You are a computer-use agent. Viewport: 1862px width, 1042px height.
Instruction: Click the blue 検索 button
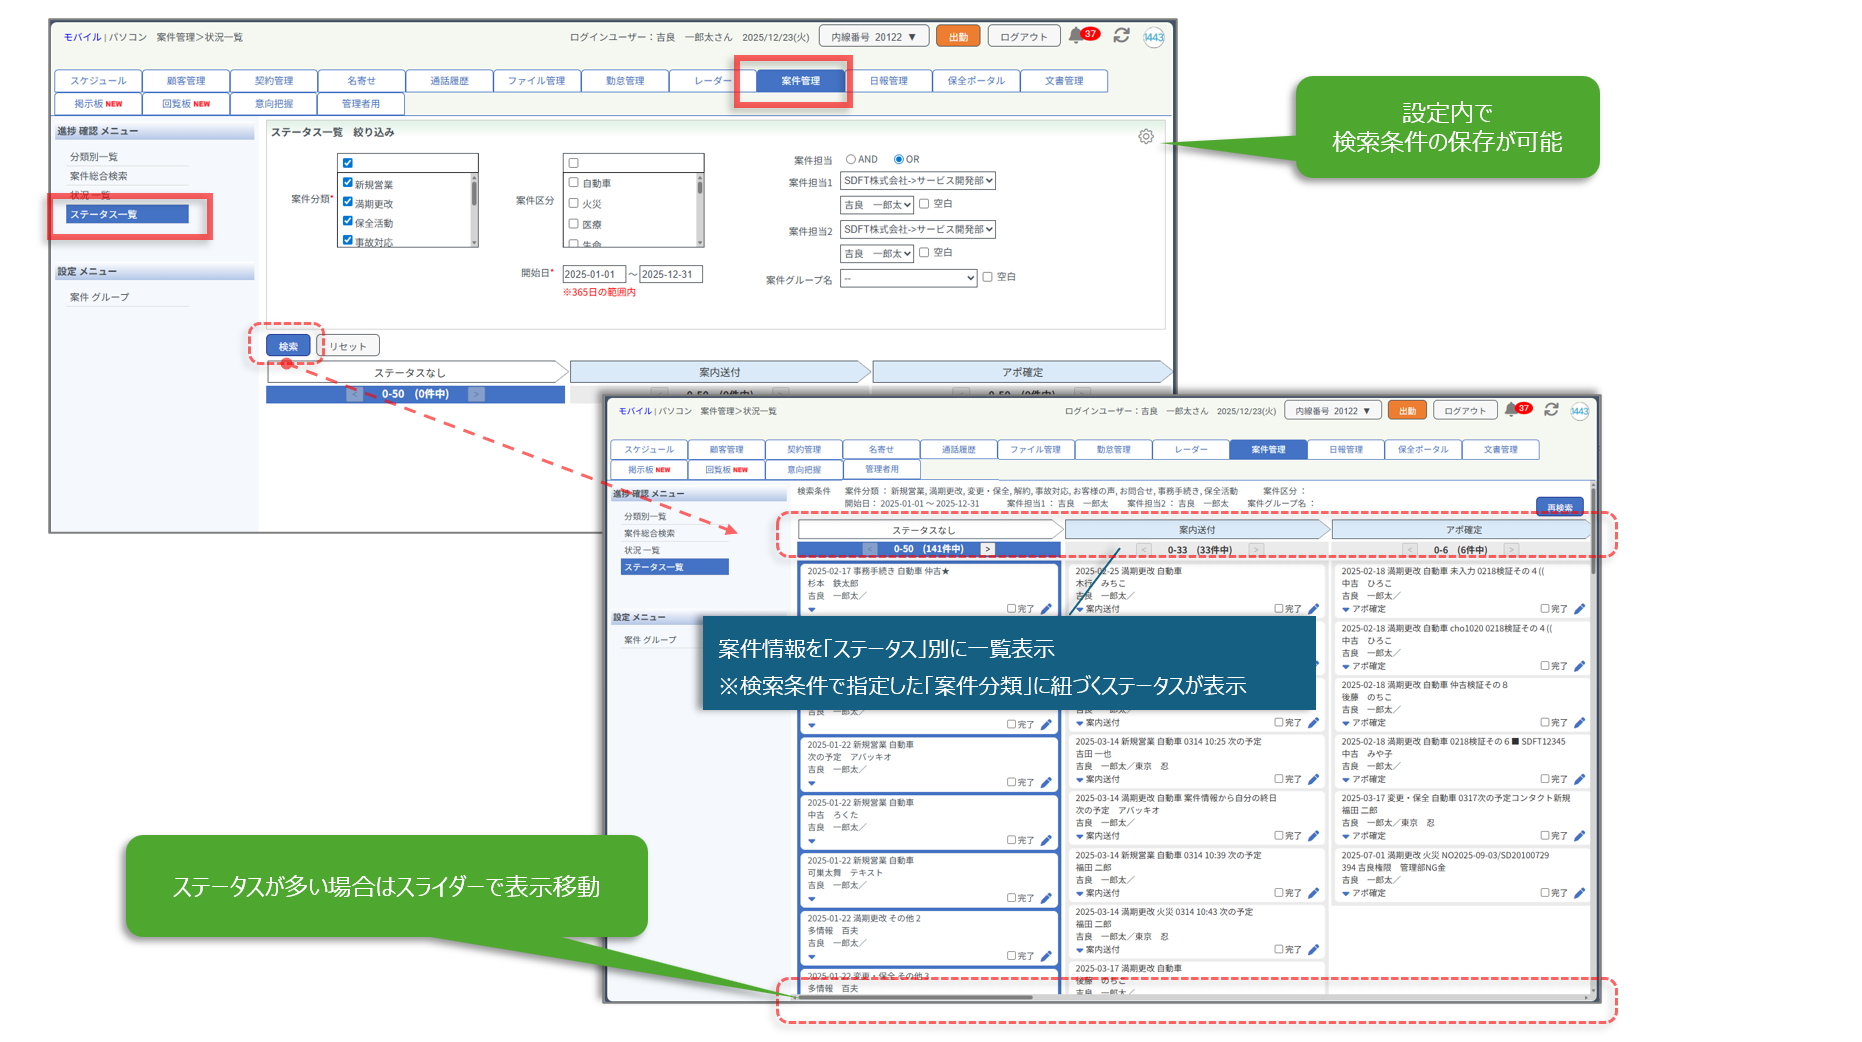288,346
